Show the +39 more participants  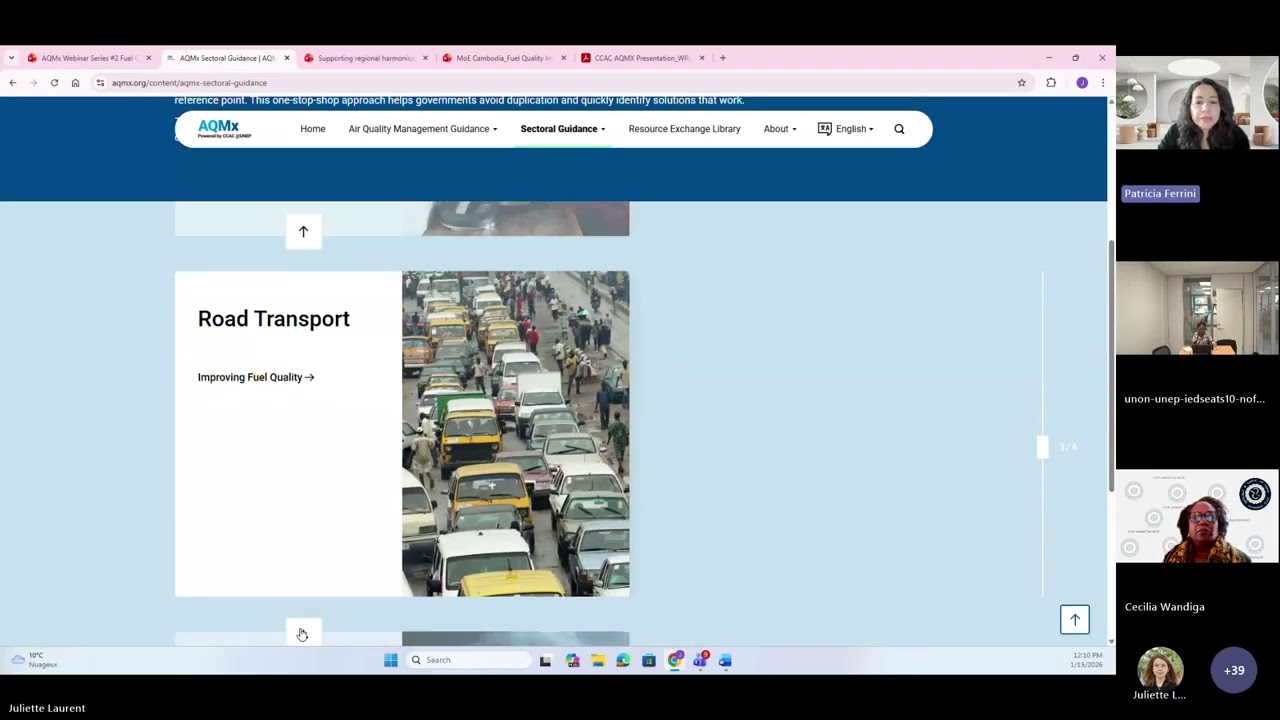1234,671
